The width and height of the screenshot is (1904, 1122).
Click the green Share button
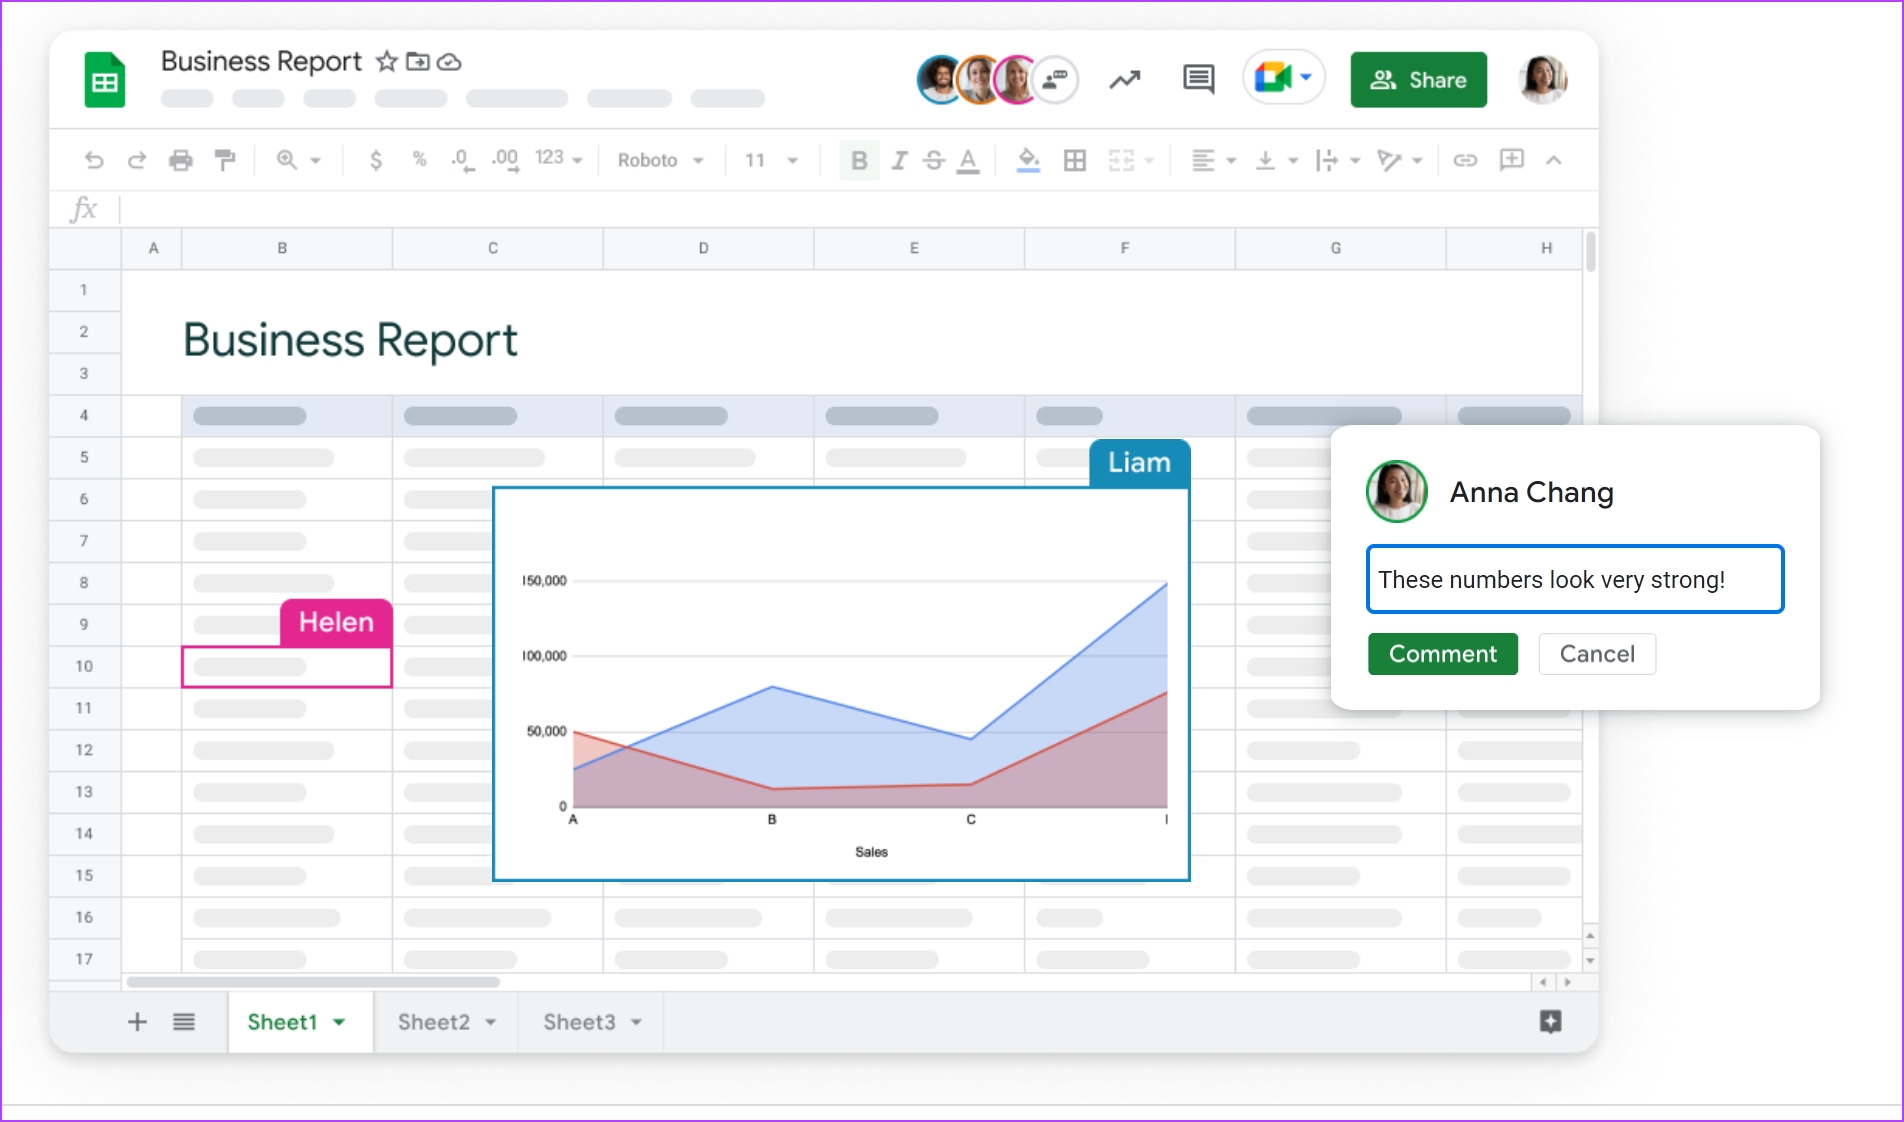pos(1418,80)
